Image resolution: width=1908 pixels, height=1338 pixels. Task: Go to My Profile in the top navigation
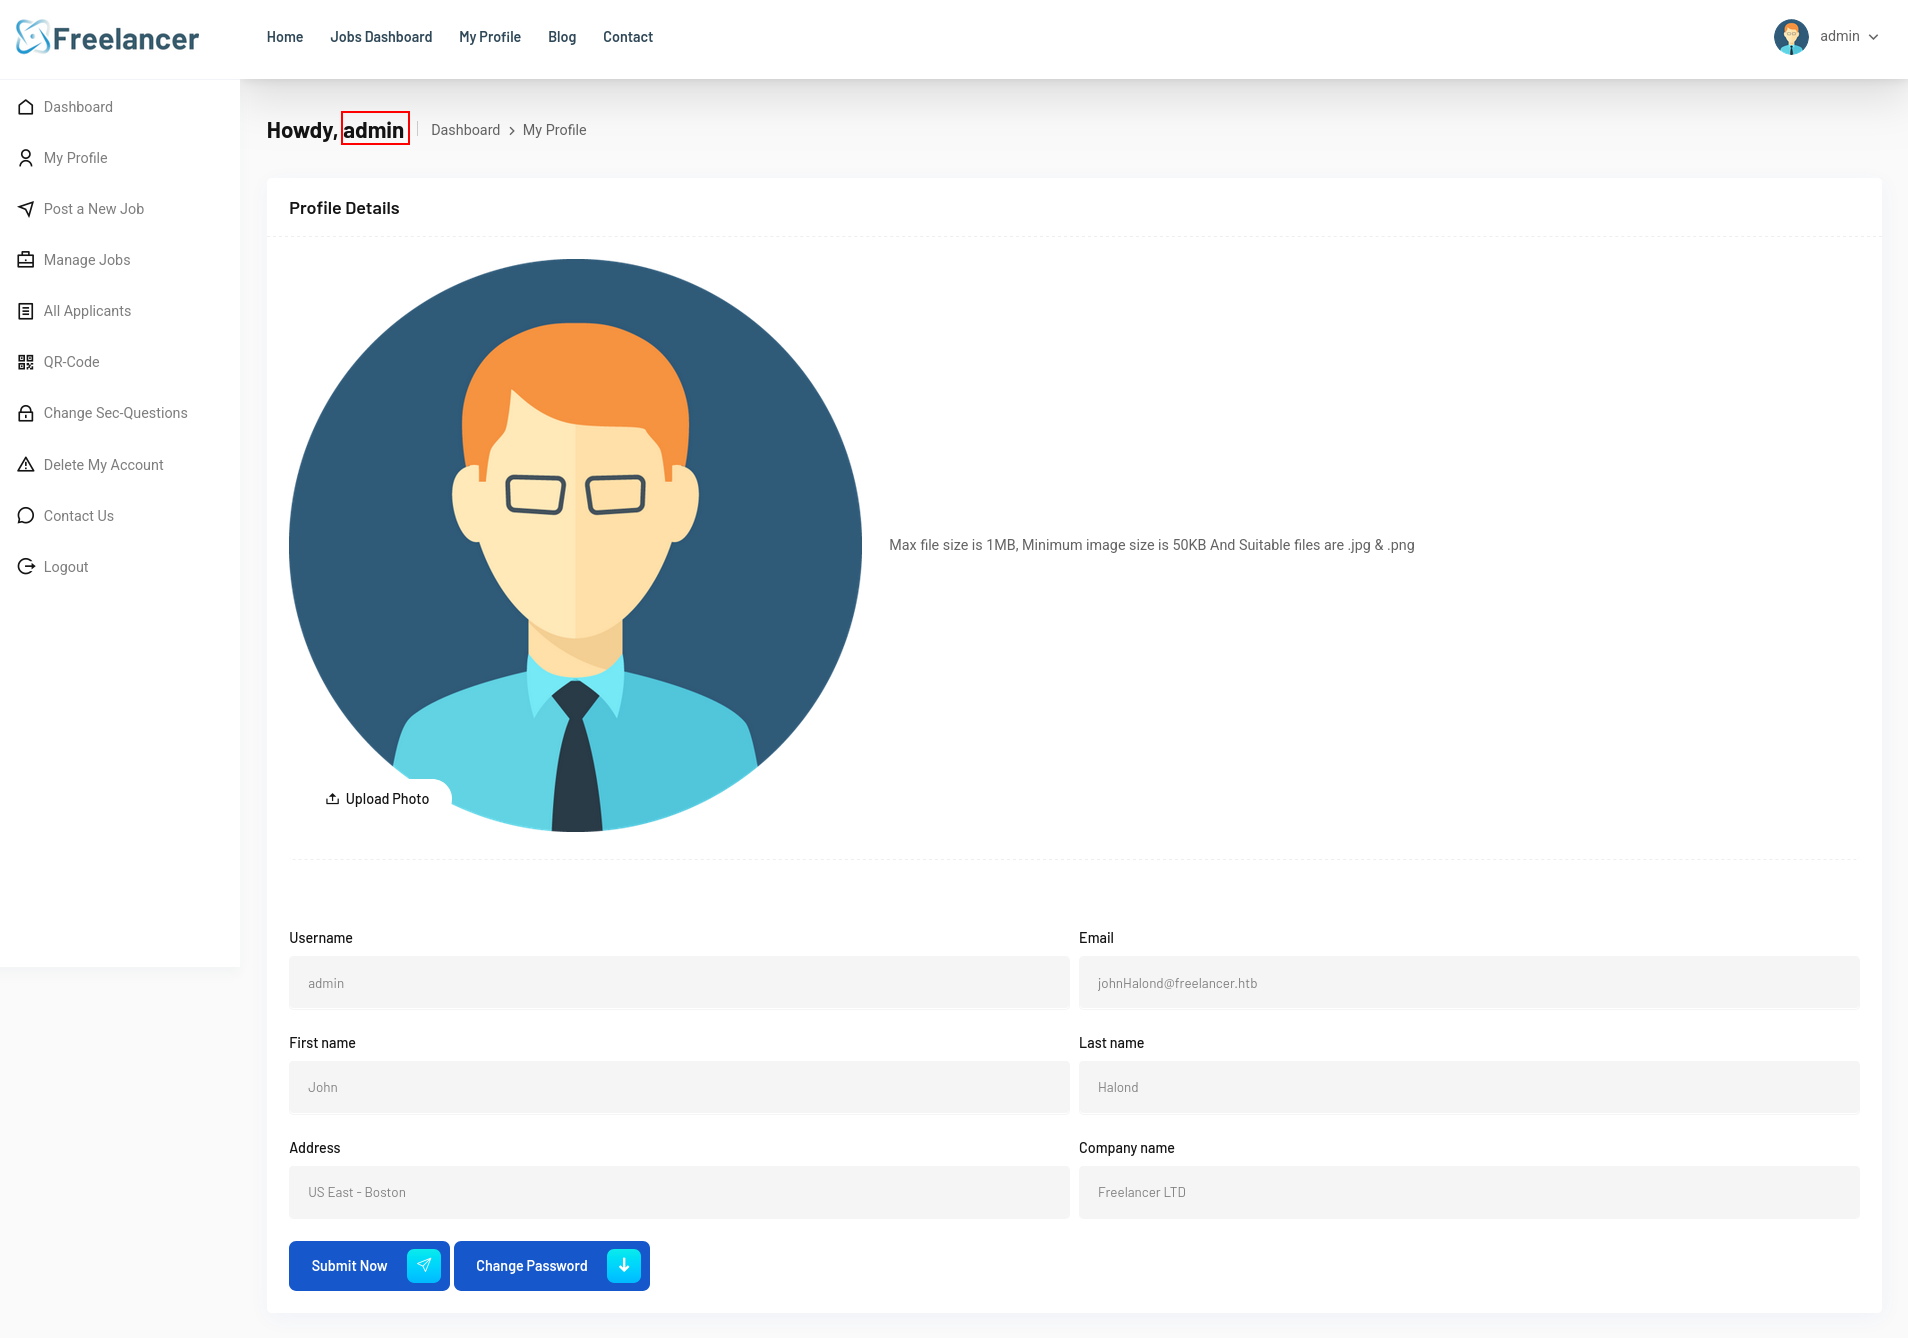click(x=490, y=37)
